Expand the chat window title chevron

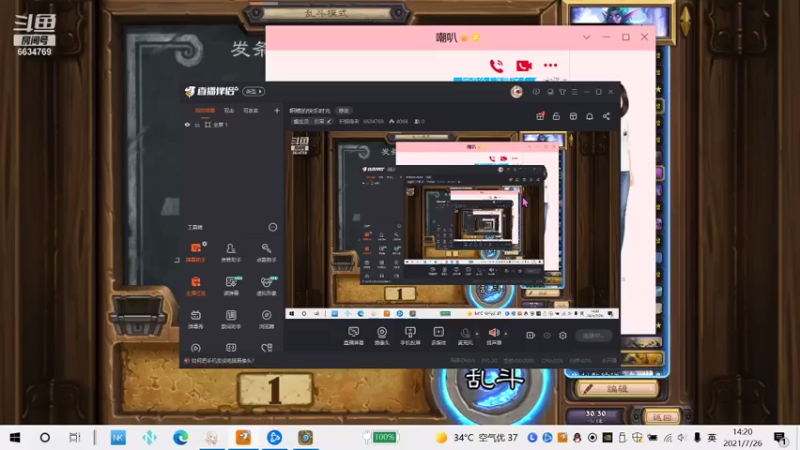point(586,37)
